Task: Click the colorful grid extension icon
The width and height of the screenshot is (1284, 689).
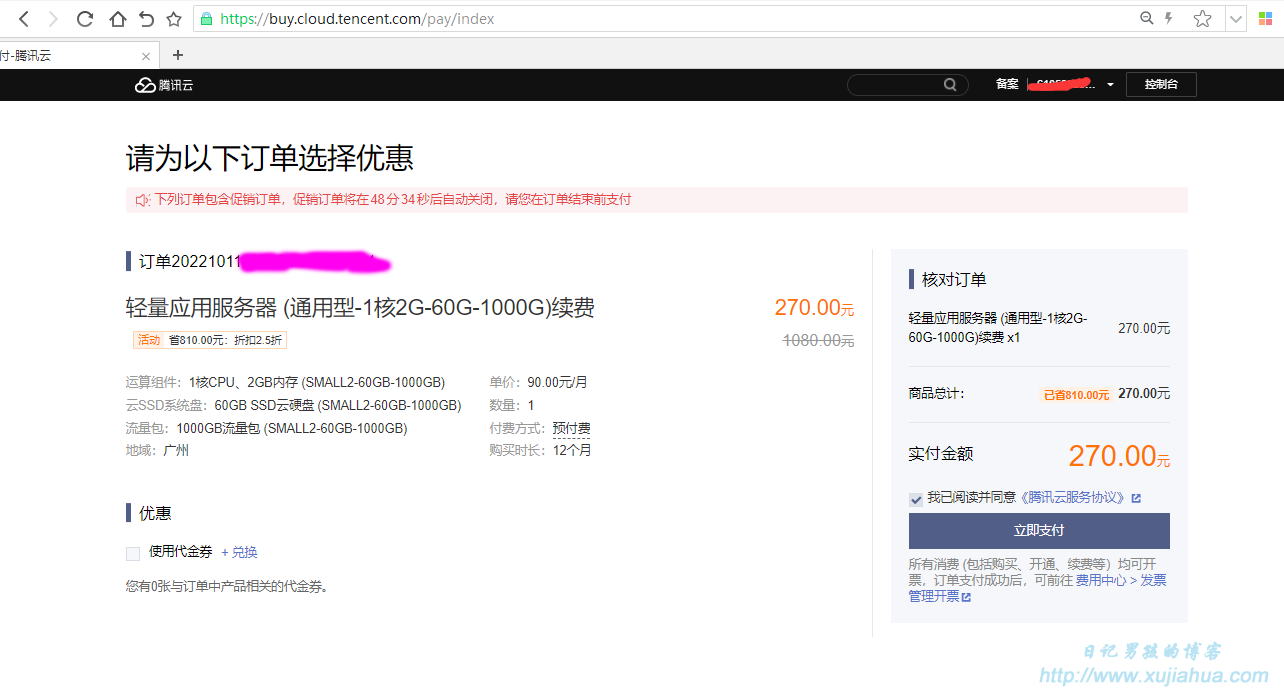Action: point(1265,19)
